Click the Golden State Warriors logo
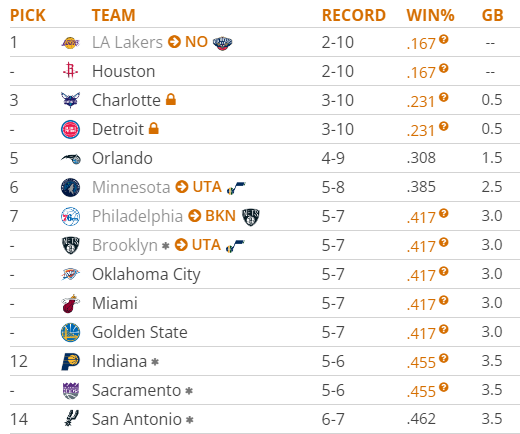The image size is (520, 434). (70, 332)
